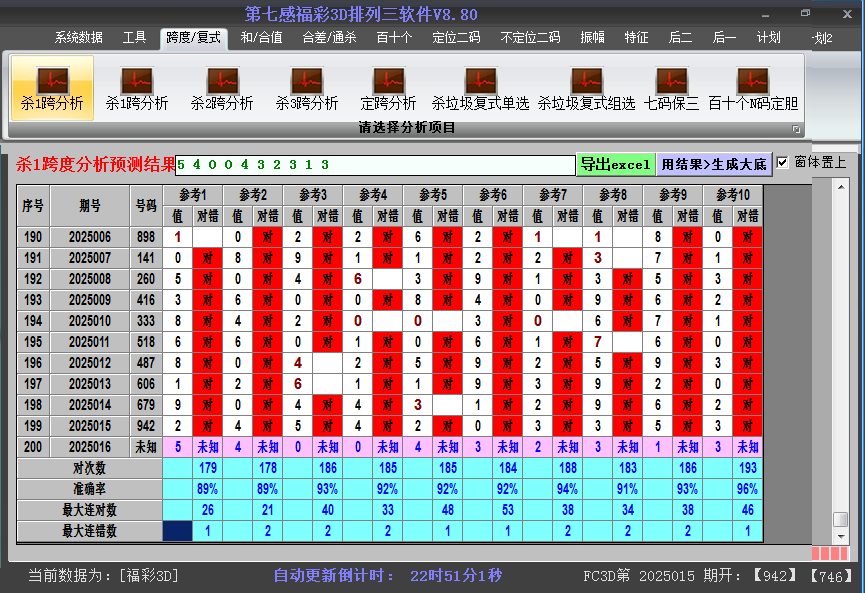Click the 准确率 row label
The width and height of the screenshot is (865, 593).
point(89,489)
